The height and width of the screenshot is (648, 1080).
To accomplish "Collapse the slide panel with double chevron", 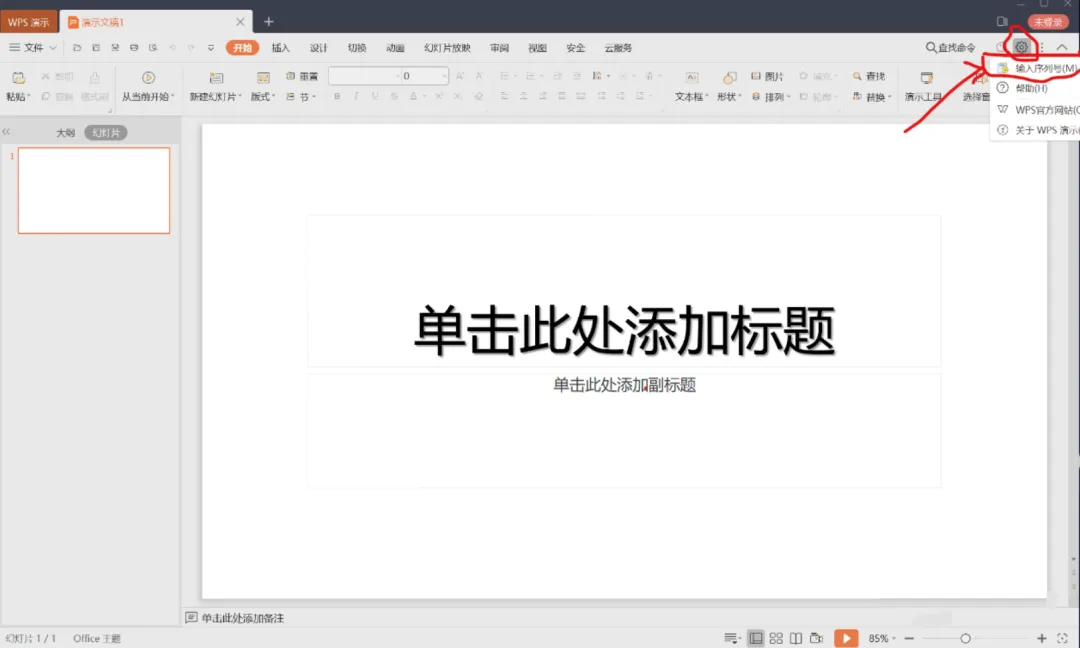I will tap(6, 132).
